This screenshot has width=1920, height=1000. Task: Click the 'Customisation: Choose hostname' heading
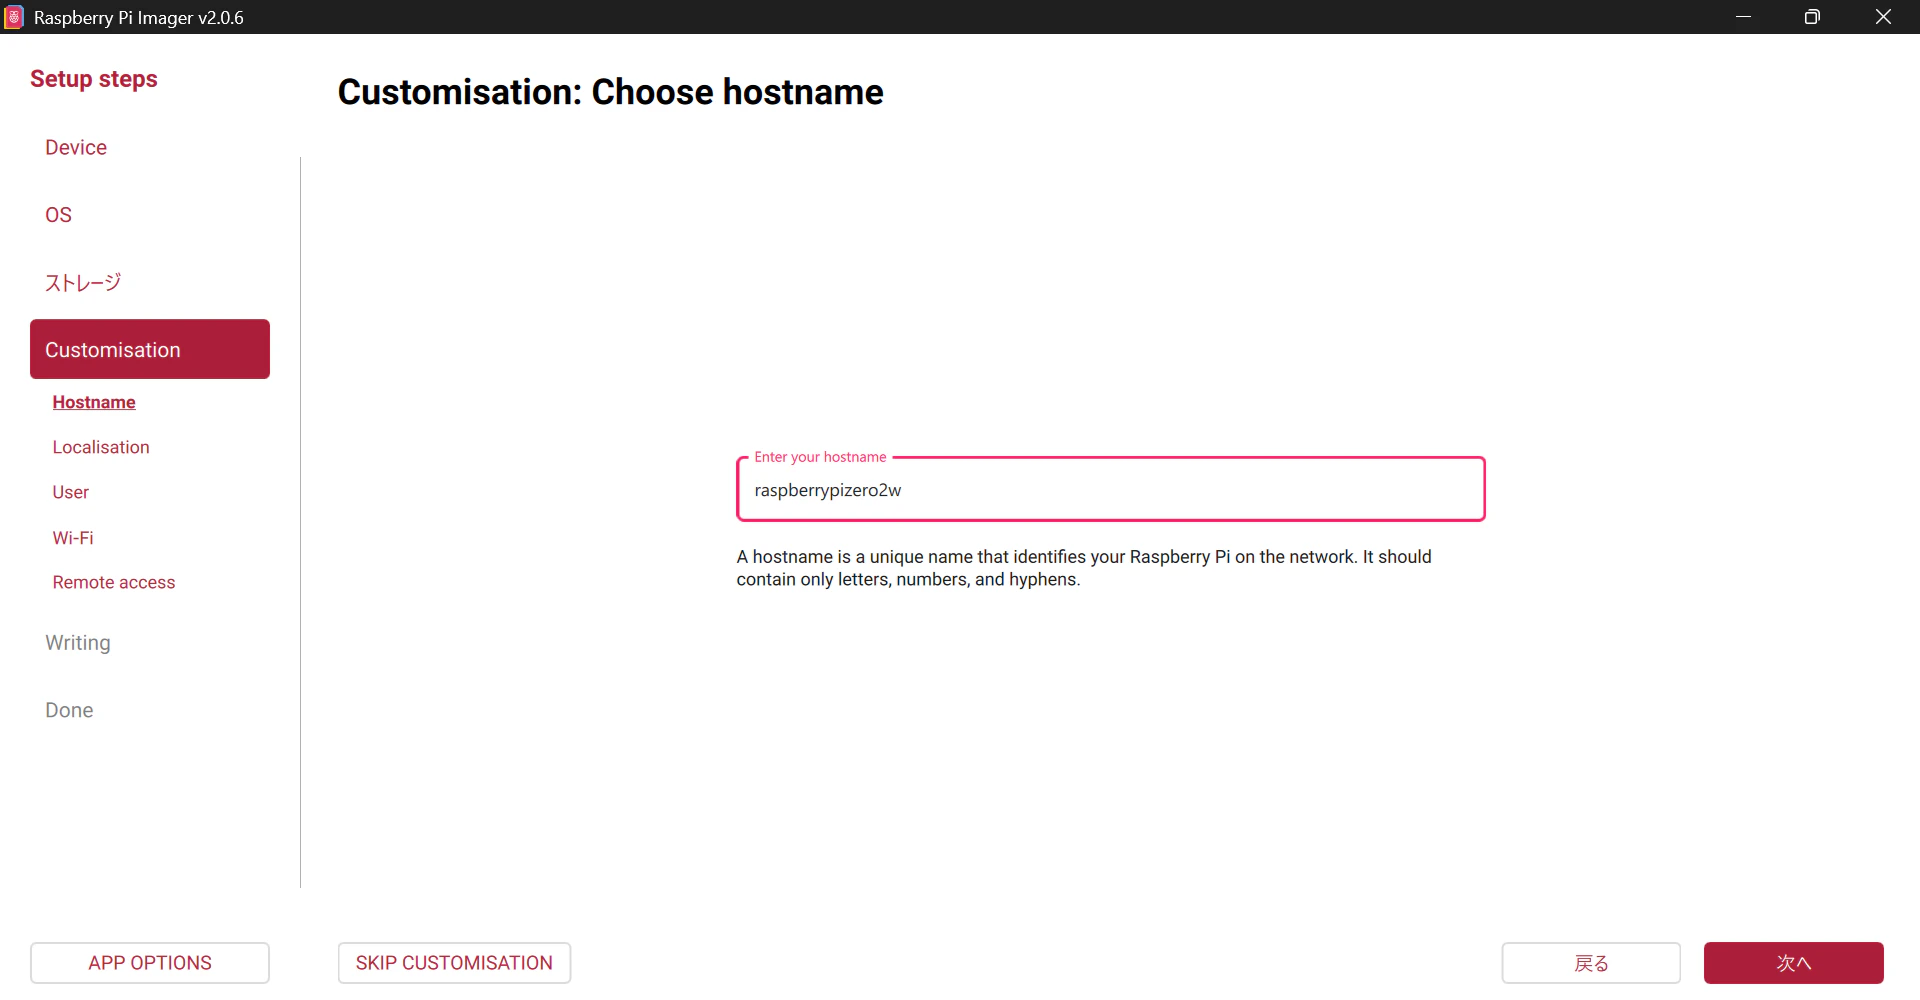(610, 92)
